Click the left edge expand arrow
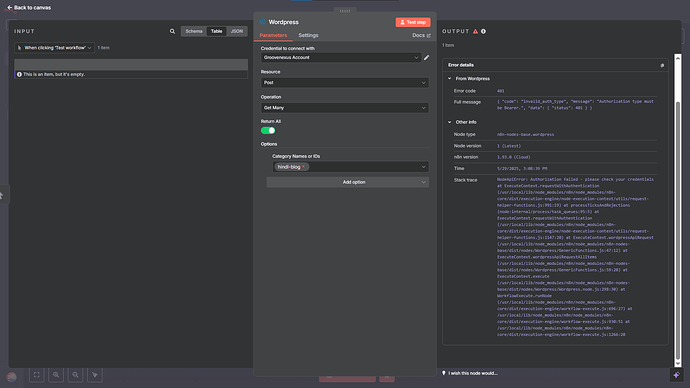Viewport: 690px width, 388px height. coord(2,195)
